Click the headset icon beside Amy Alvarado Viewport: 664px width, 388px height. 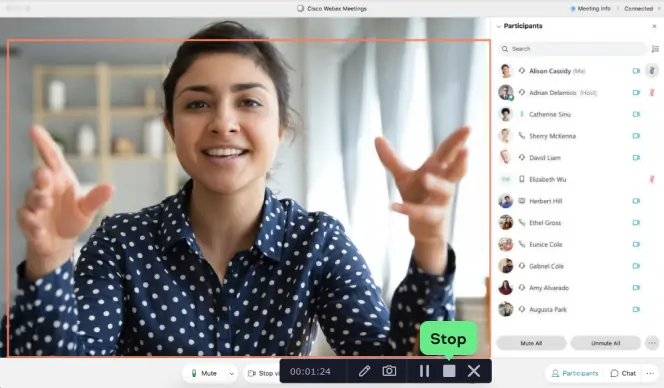click(x=522, y=287)
